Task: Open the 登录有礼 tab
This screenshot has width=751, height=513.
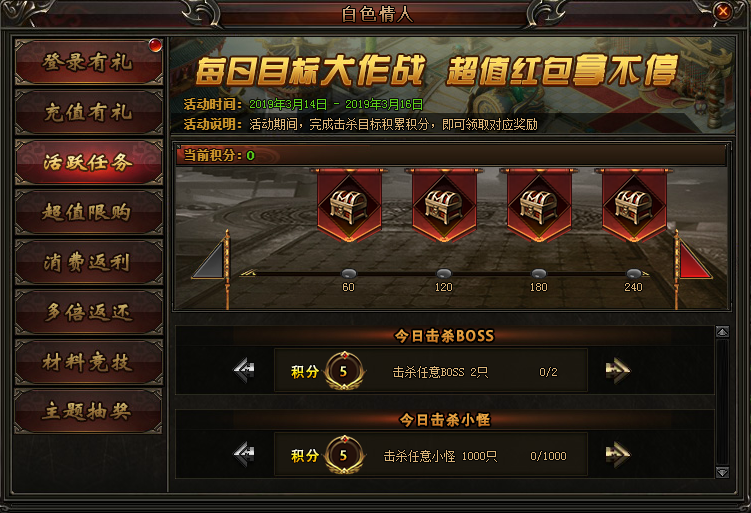Action: tap(89, 62)
